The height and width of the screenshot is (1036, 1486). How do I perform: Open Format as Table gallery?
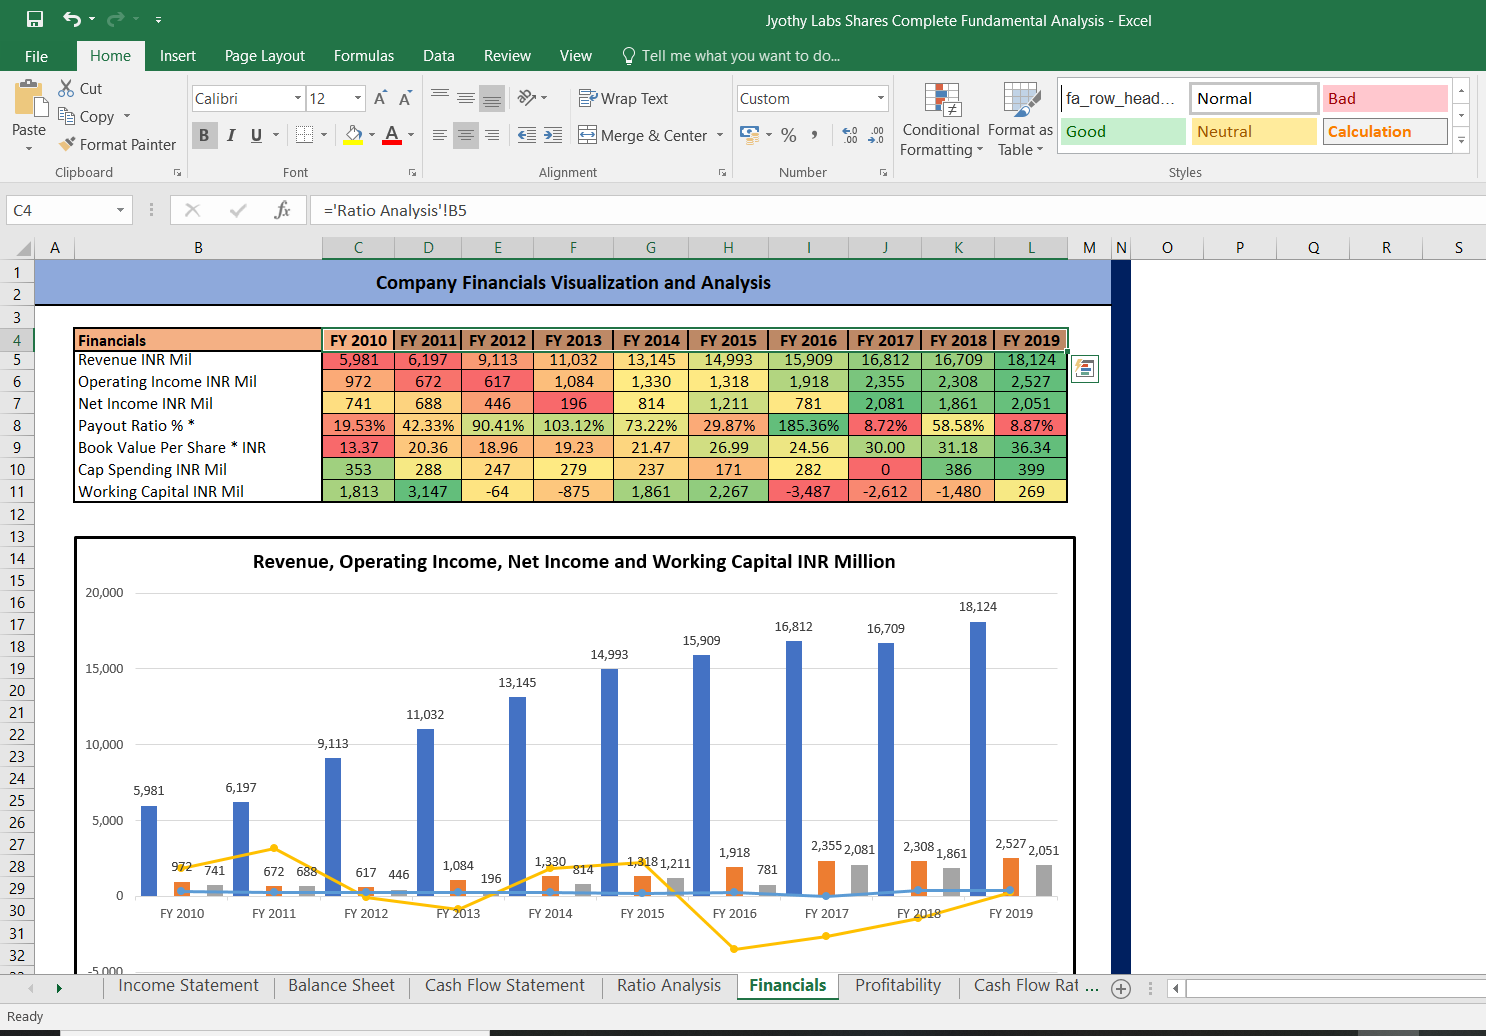(x=1020, y=119)
